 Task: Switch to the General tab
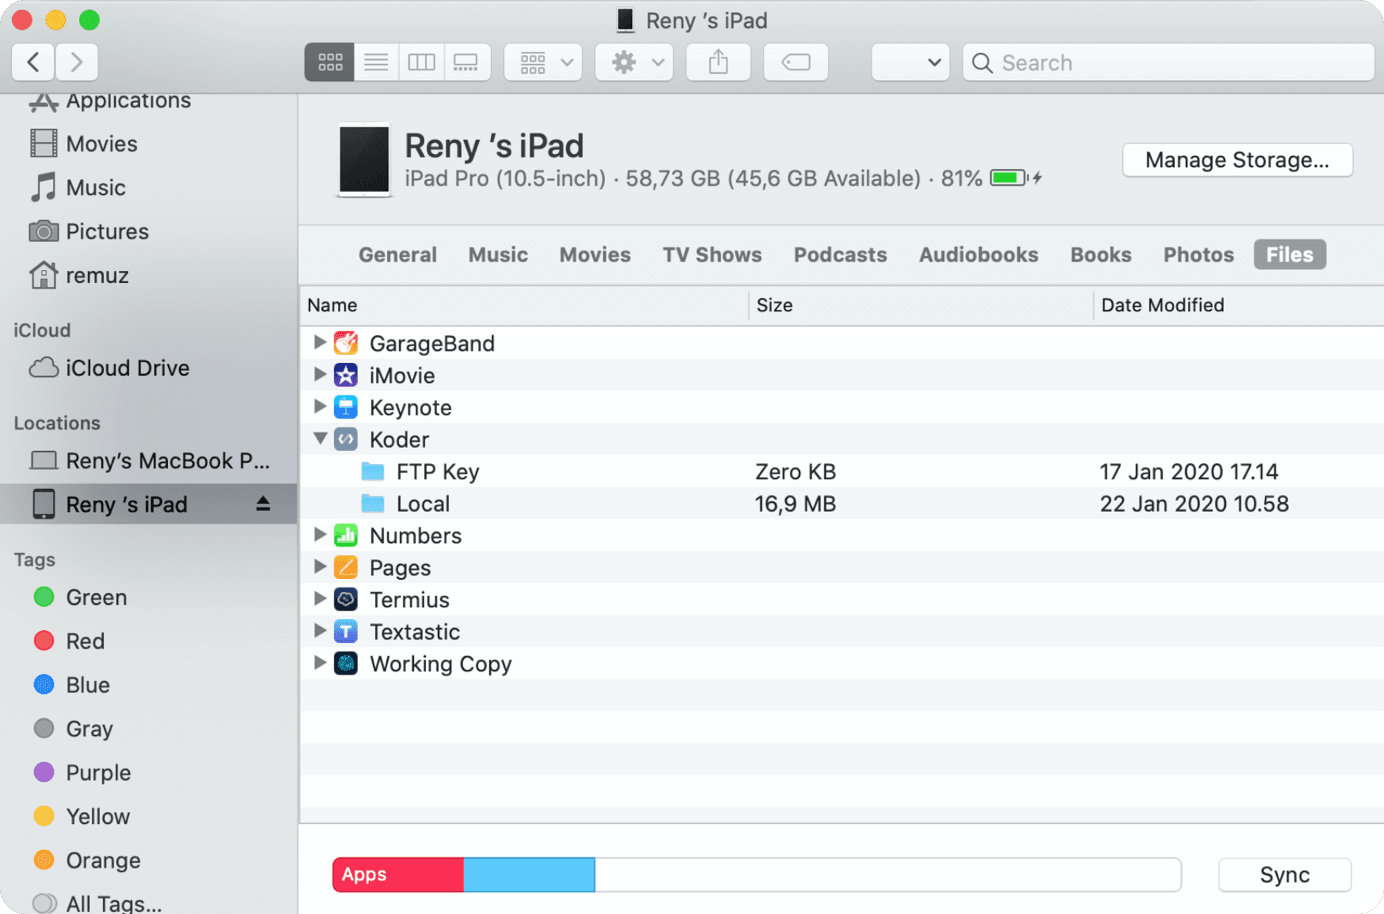click(398, 255)
